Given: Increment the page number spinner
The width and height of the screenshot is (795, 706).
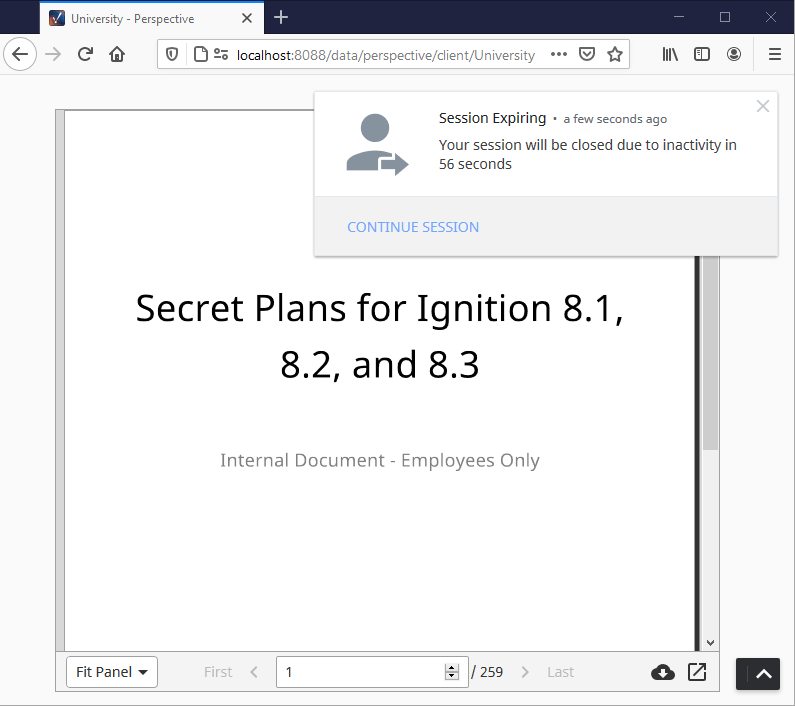Looking at the screenshot, I should 451,667.
